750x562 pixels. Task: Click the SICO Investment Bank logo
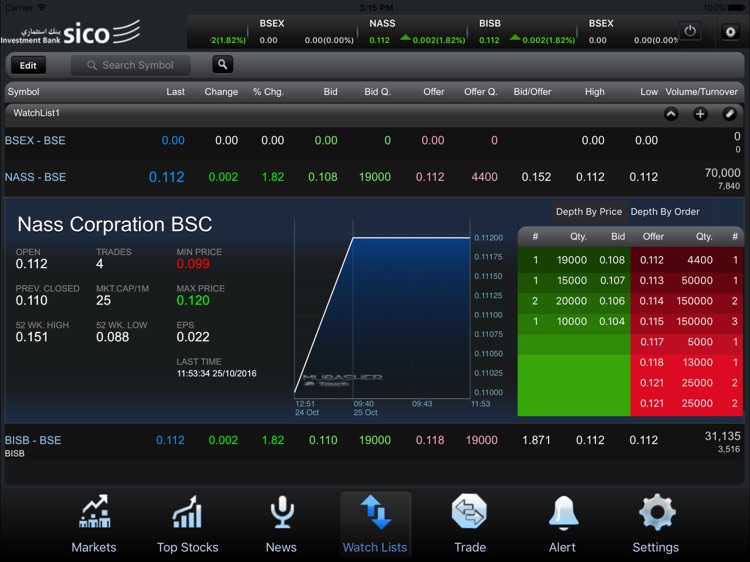coord(70,33)
